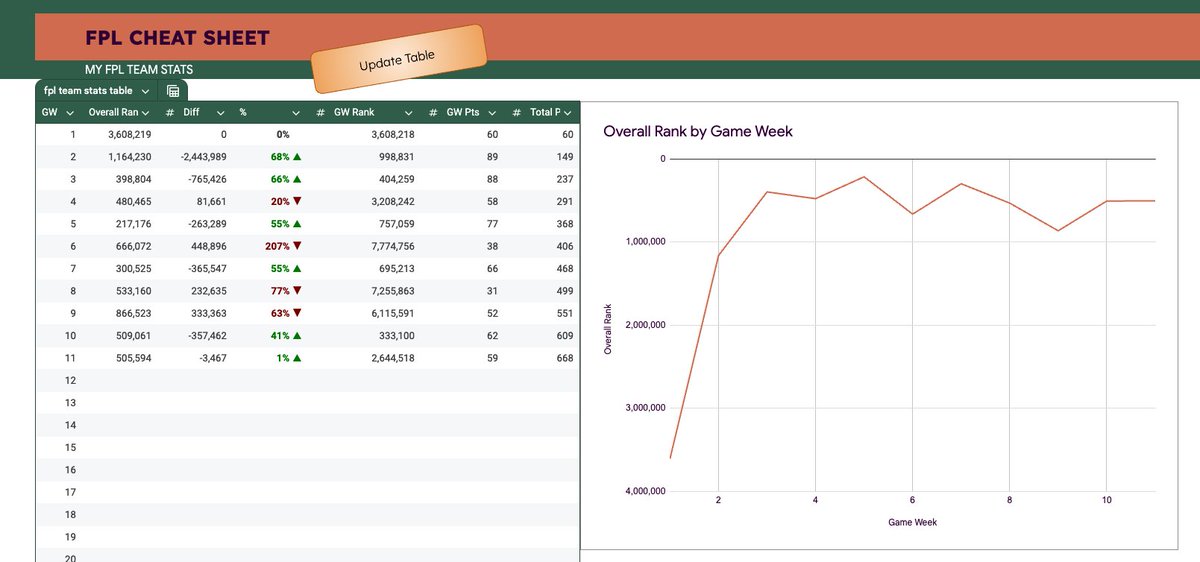Open the Total P column dropdown
1200x562 pixels.
(568, 112)
